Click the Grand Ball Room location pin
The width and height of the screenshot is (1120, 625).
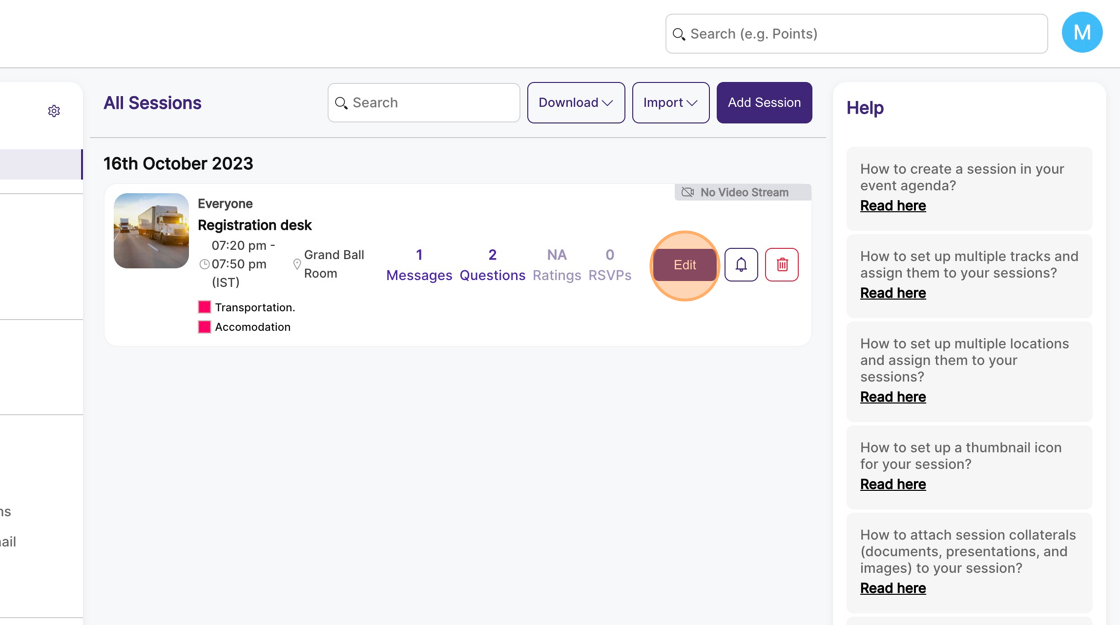point(297,265)
